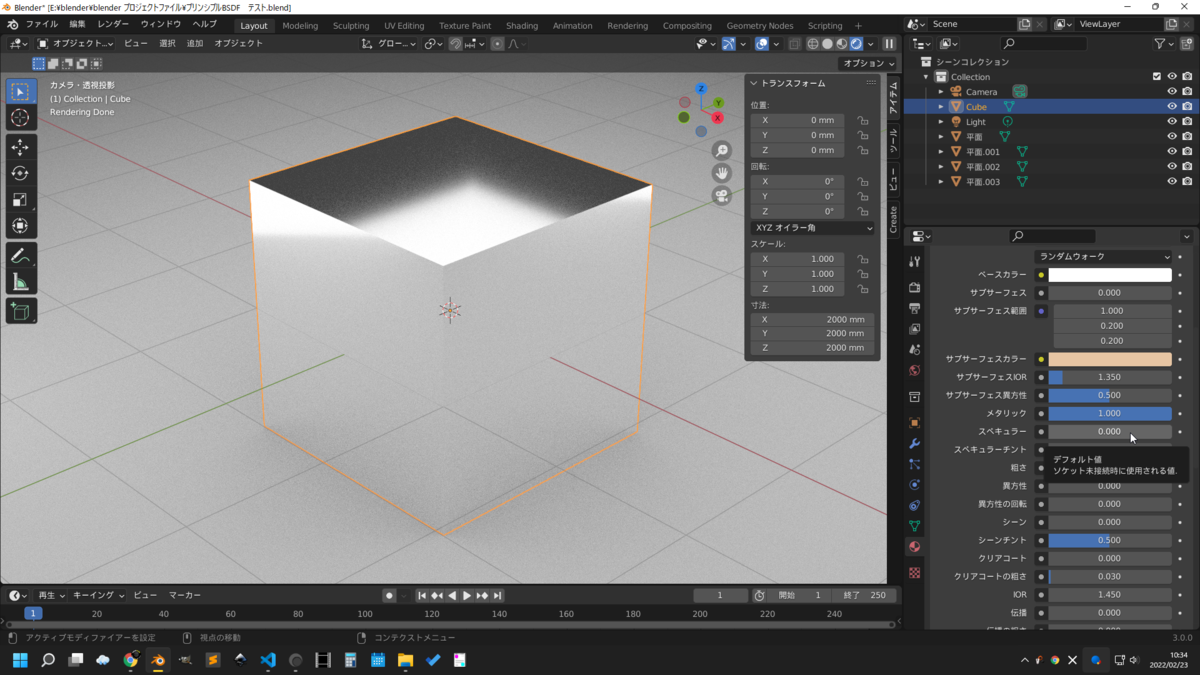Toggle lock on Scale Z field
1200x675 pixels.
862,288
